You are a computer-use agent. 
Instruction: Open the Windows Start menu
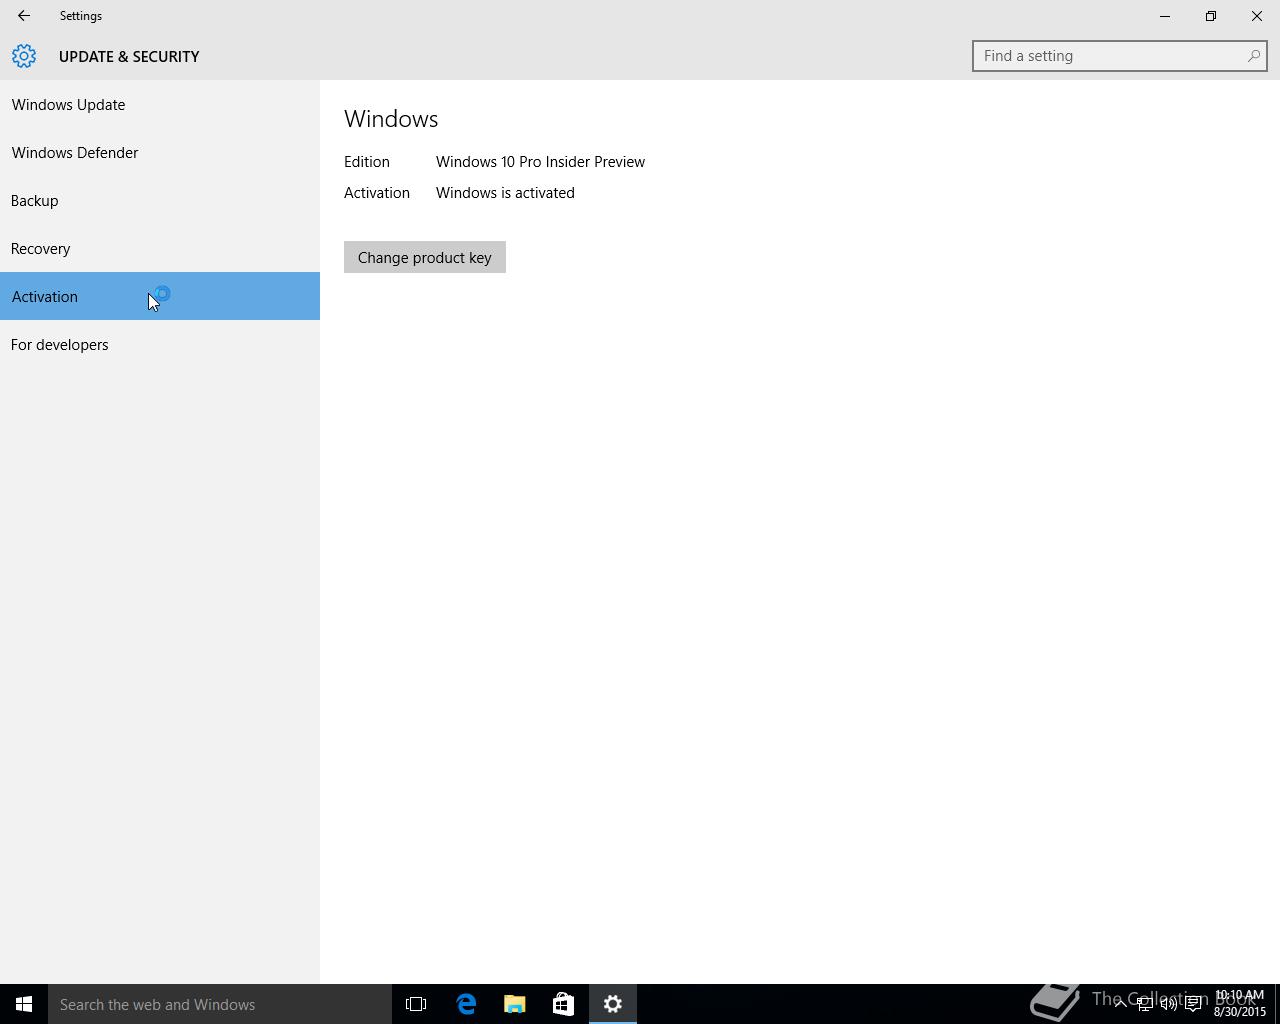(x=24, y=1004)
